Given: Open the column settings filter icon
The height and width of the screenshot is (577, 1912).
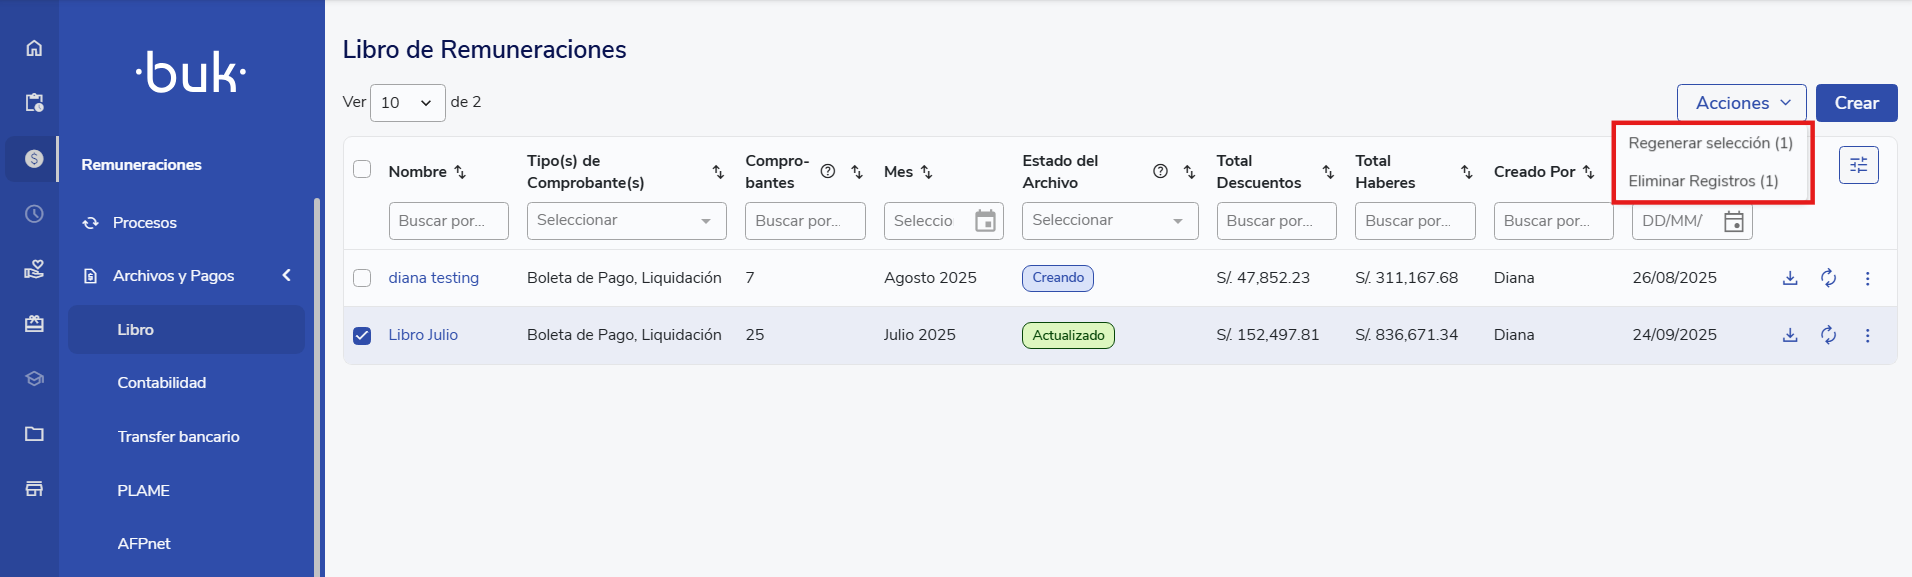Looking at the screenshot, I should tap(1858, 165).
